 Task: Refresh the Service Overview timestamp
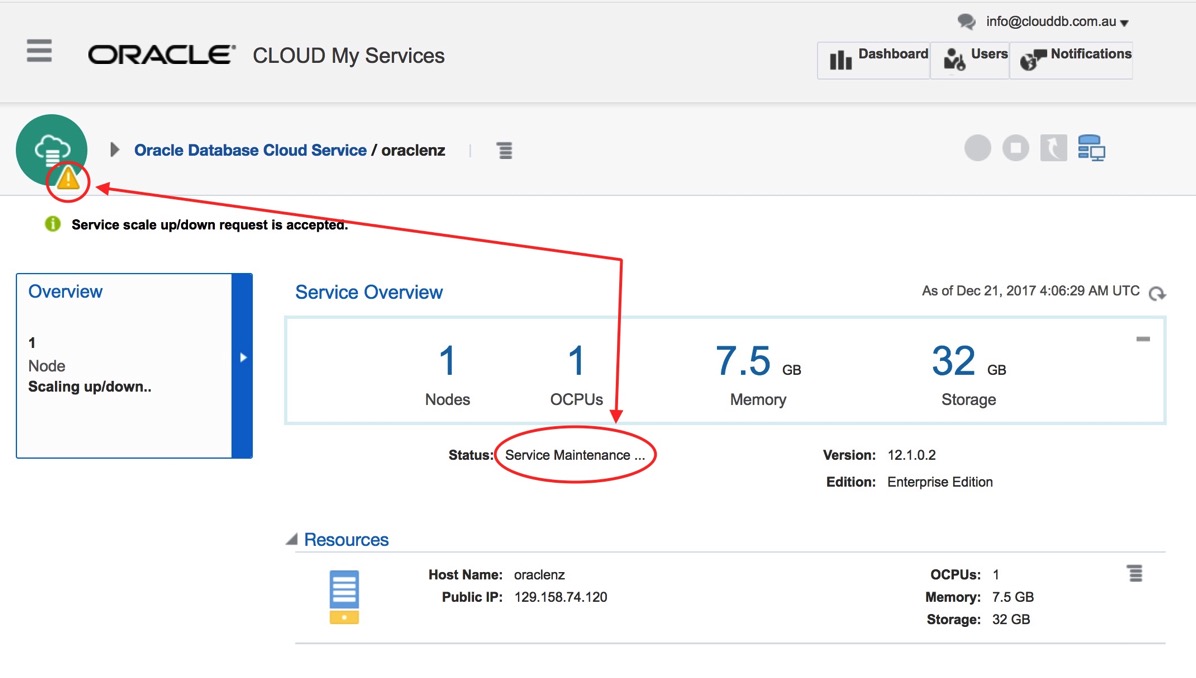[x=1157, y=293]
